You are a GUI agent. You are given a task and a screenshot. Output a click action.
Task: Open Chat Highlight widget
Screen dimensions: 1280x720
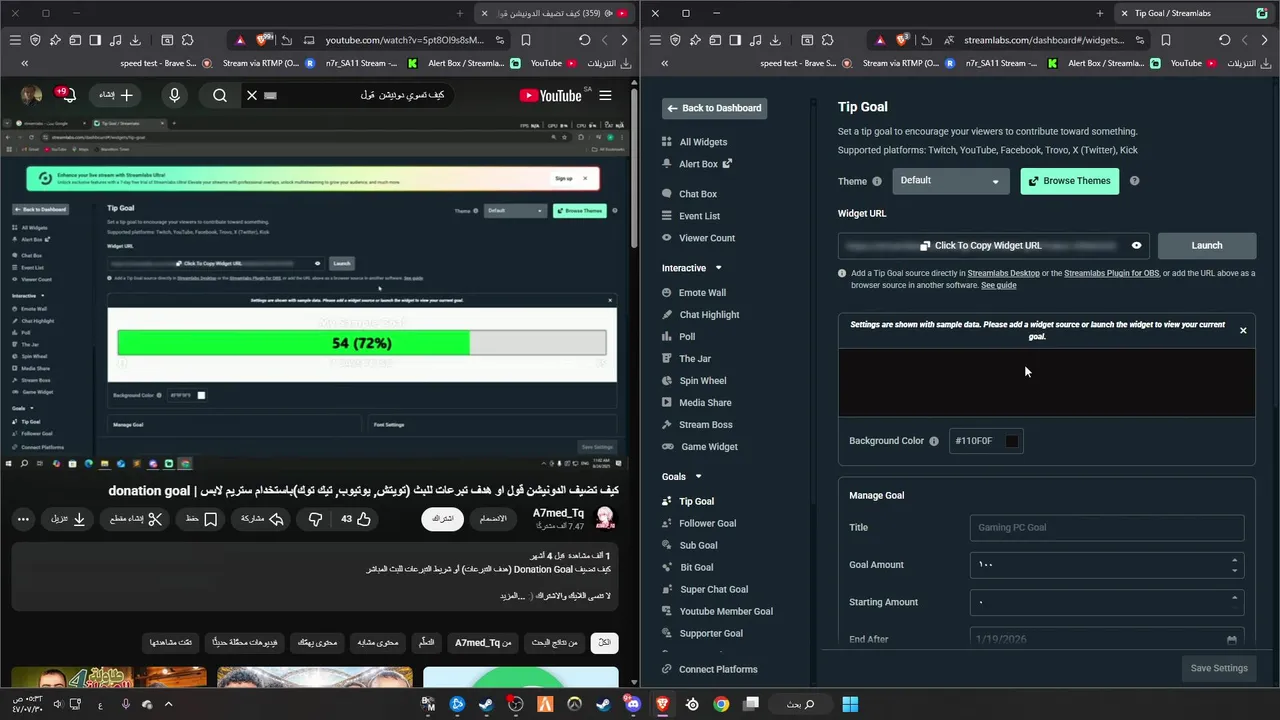pyautogui.click(x=701, y=315)
